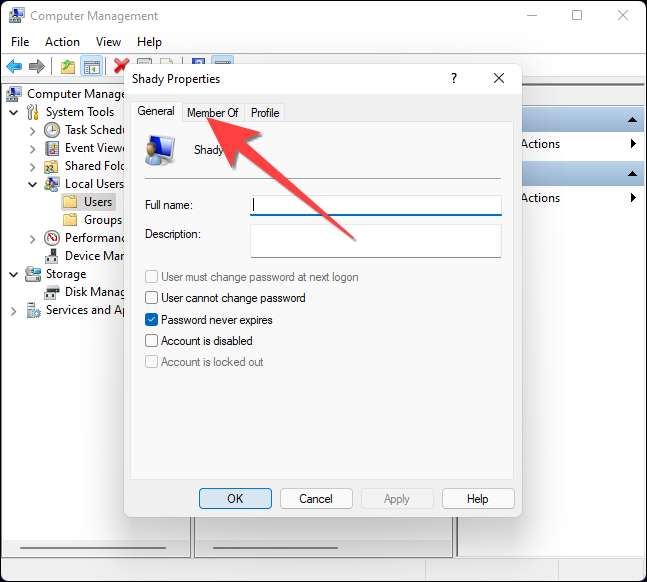Screen dimensions: 647x582
Task: Click inside the Description text field
Action: pos(376,241)
